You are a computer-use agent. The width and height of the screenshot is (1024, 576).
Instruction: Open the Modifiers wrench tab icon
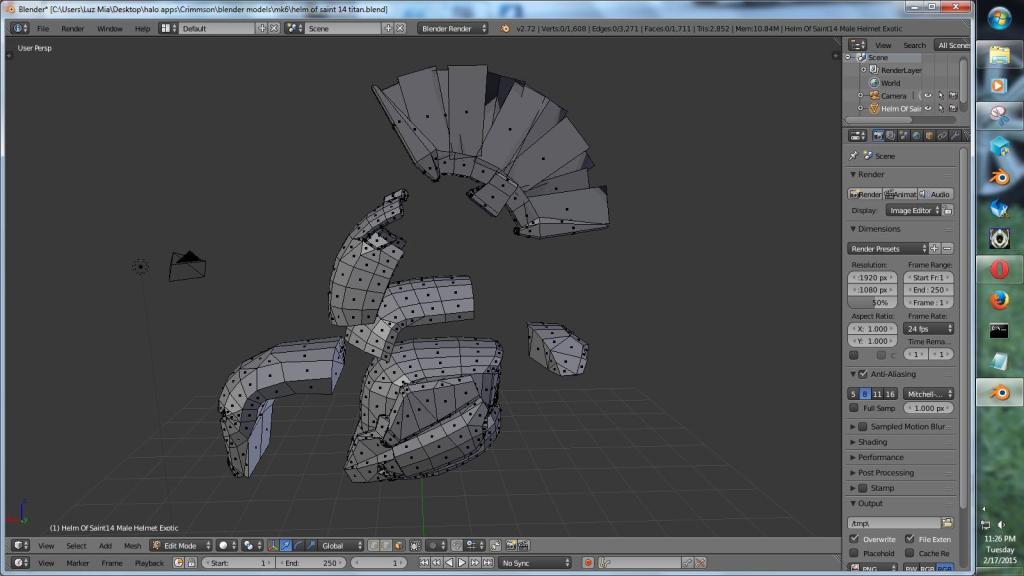coord(955,136)
